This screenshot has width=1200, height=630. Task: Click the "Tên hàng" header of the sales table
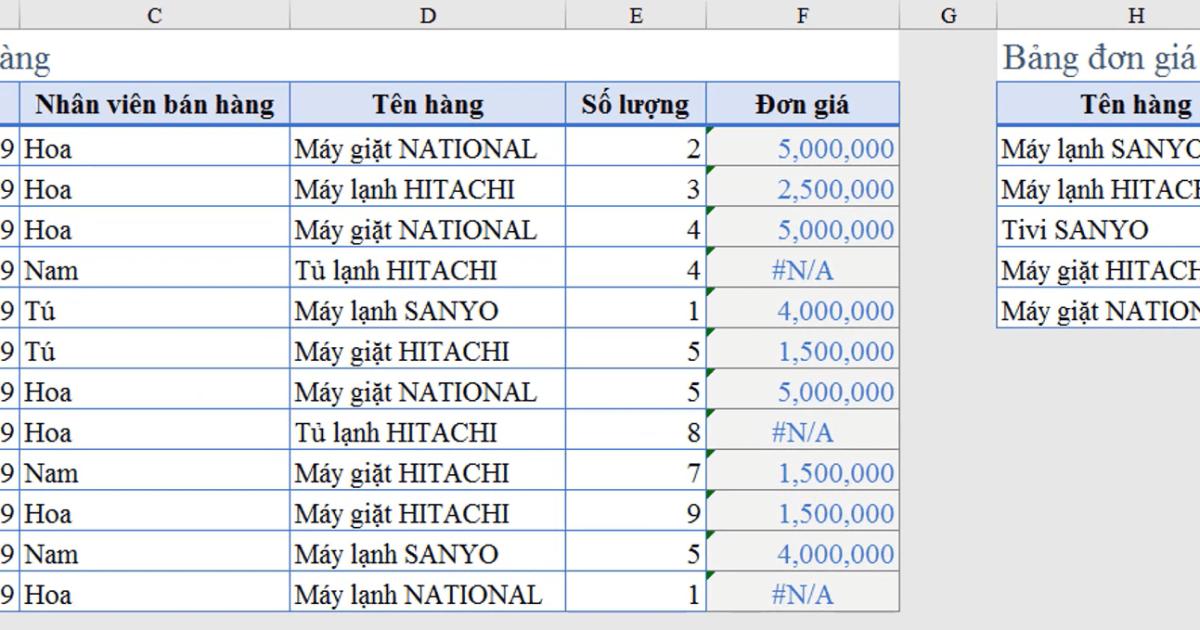(x=428, y=103)
